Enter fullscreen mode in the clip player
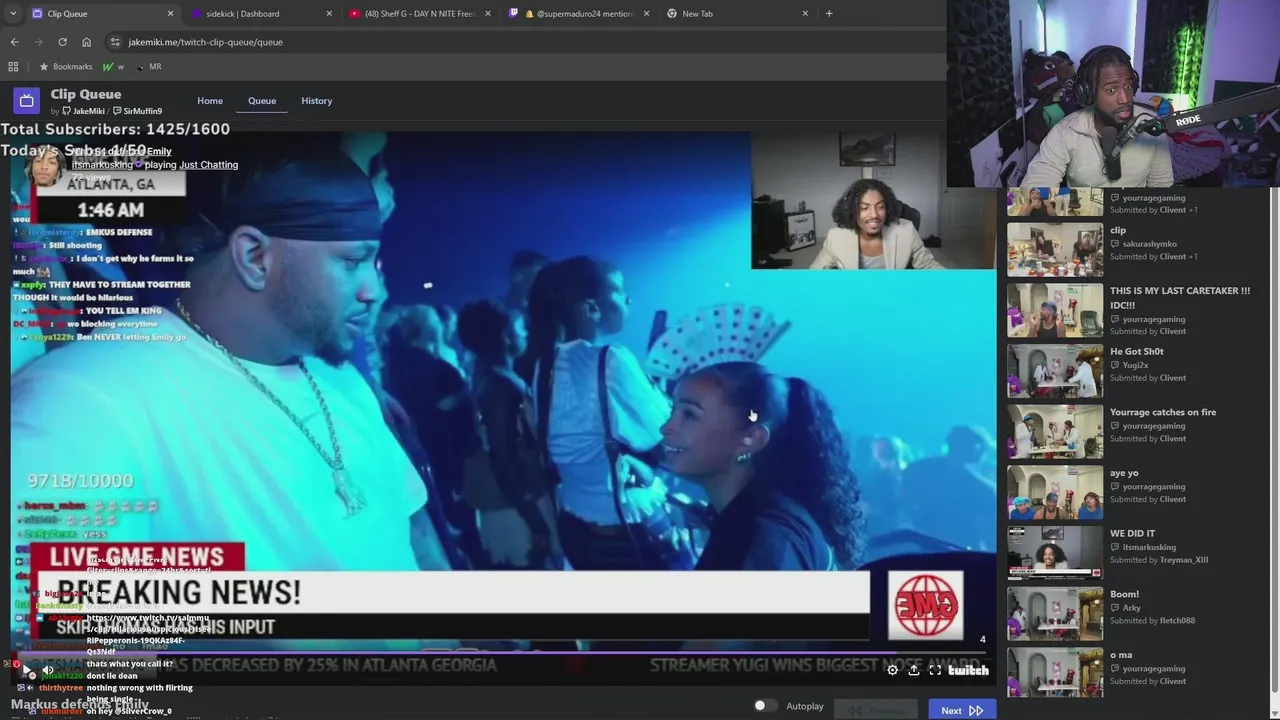 click(935, 670)
